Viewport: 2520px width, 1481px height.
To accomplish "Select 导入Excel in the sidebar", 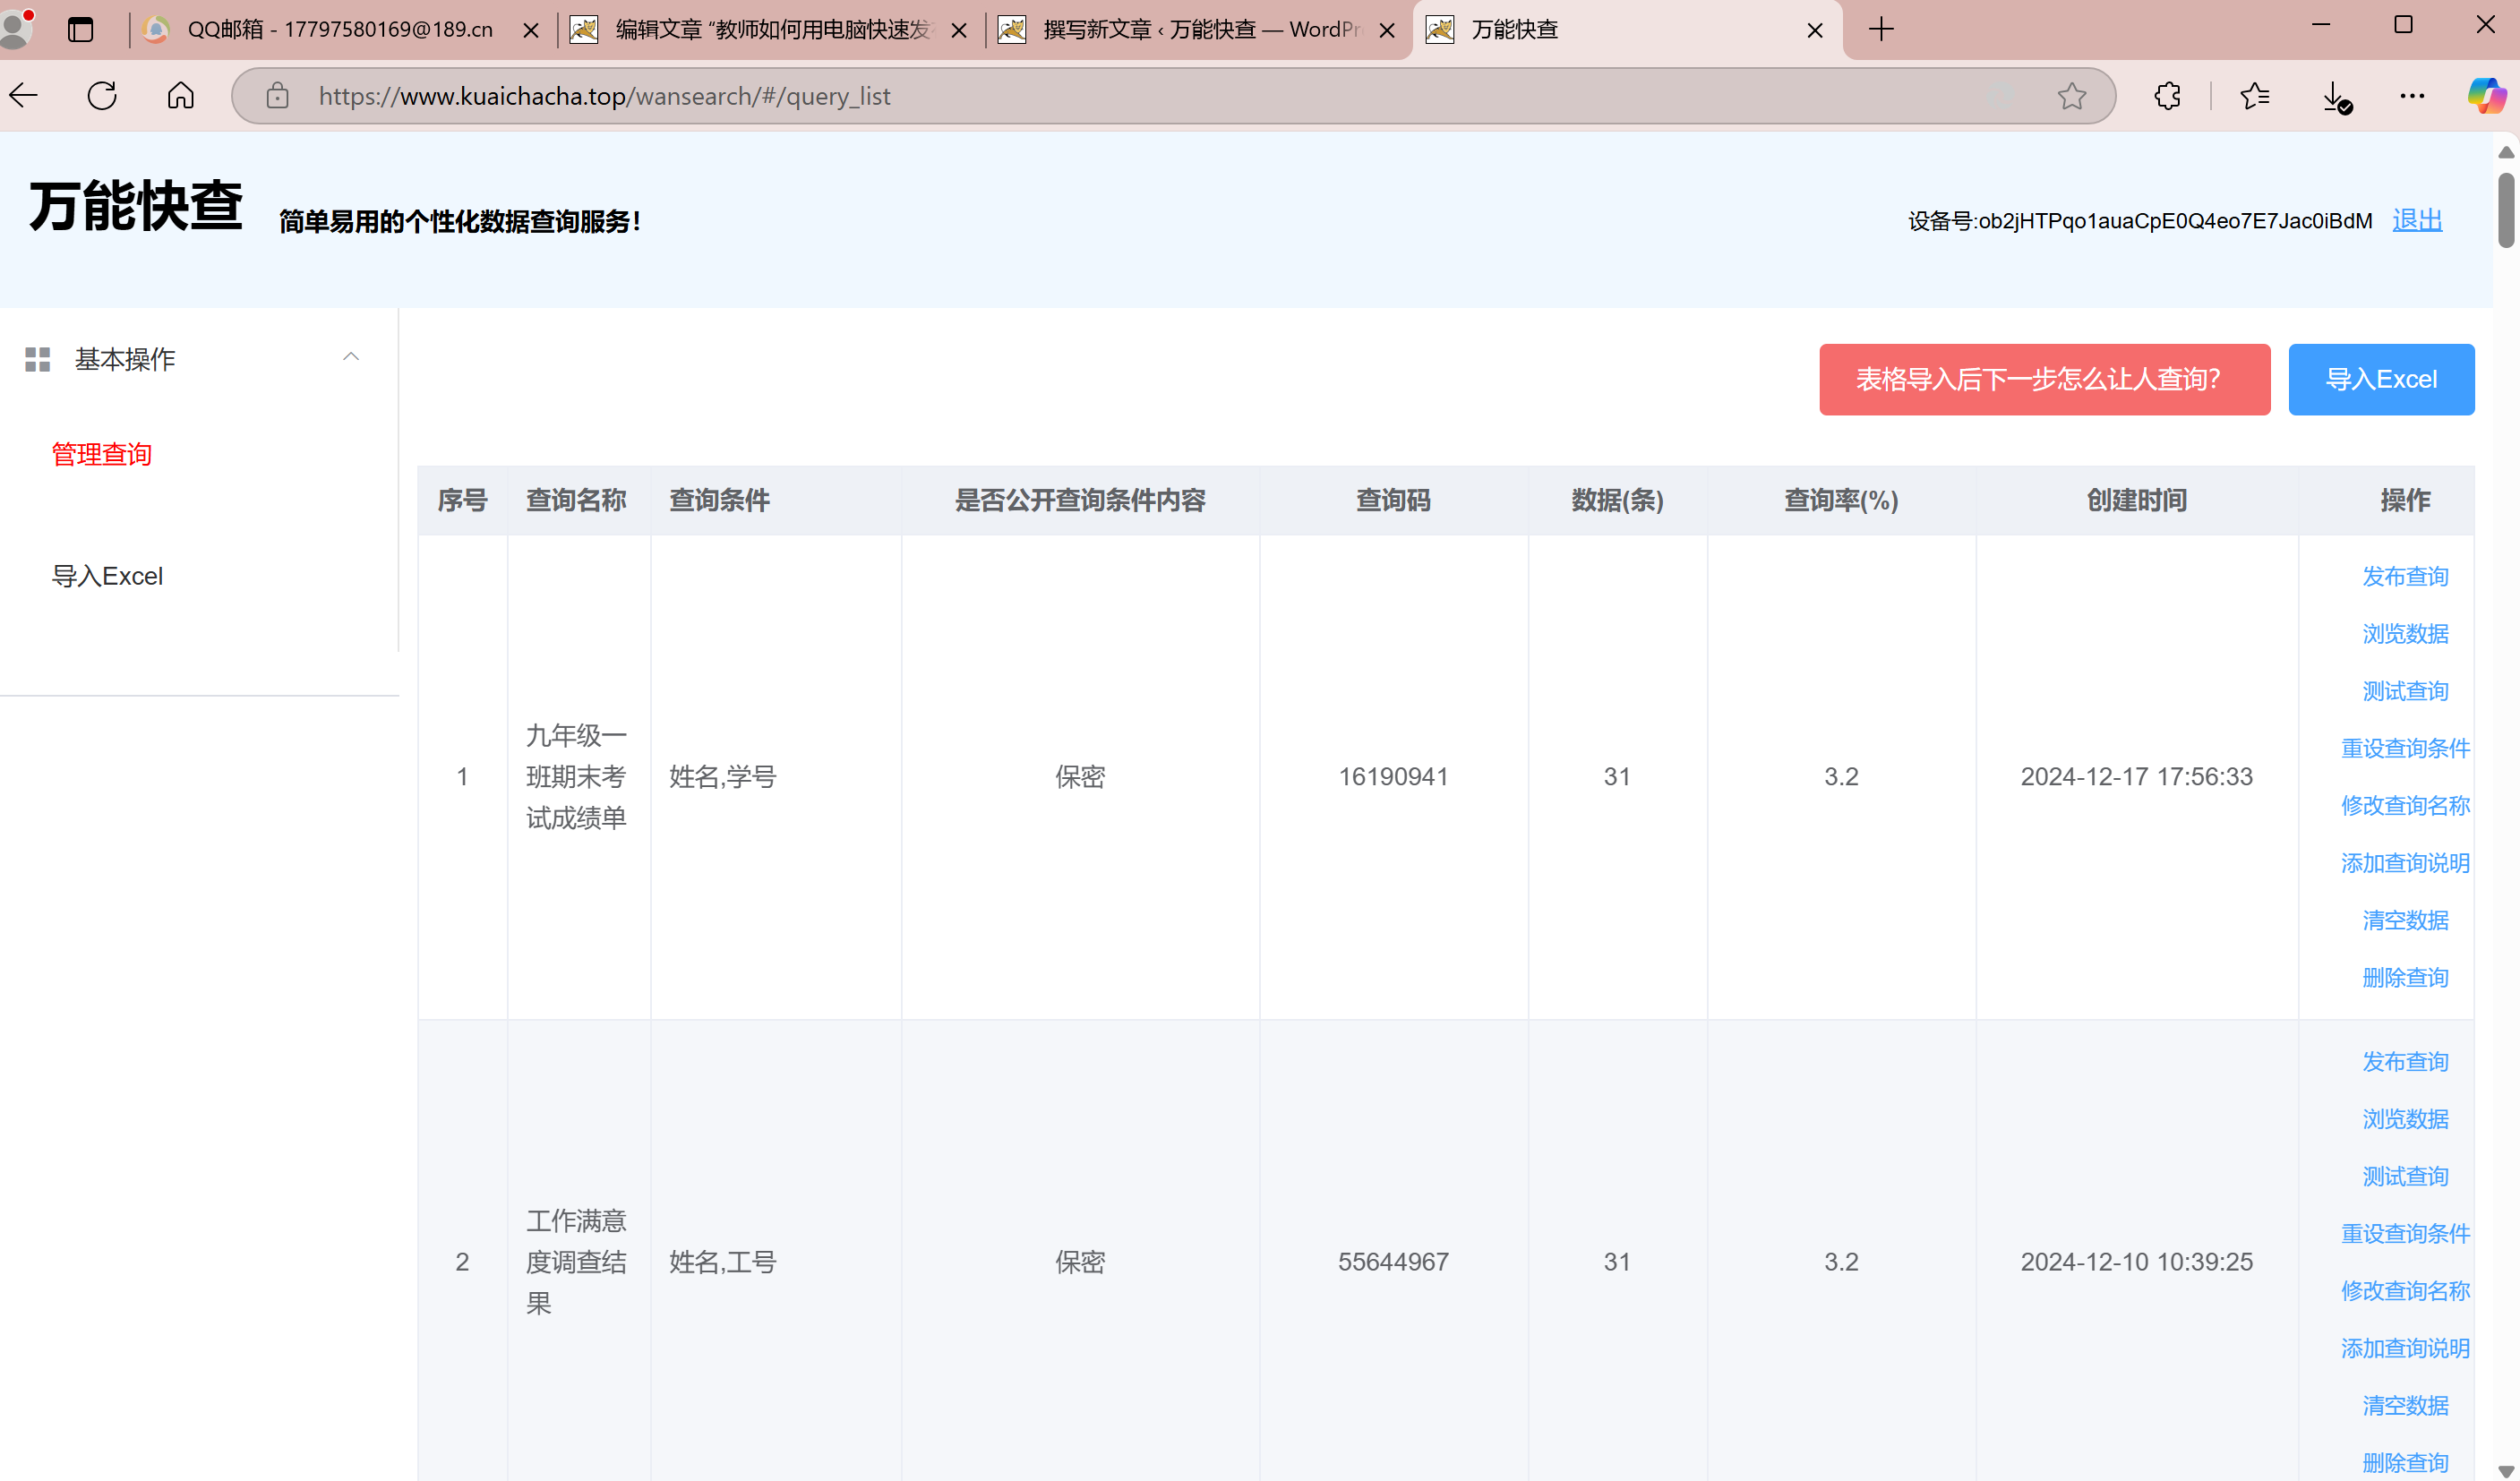I will click(x=107, y=576).
